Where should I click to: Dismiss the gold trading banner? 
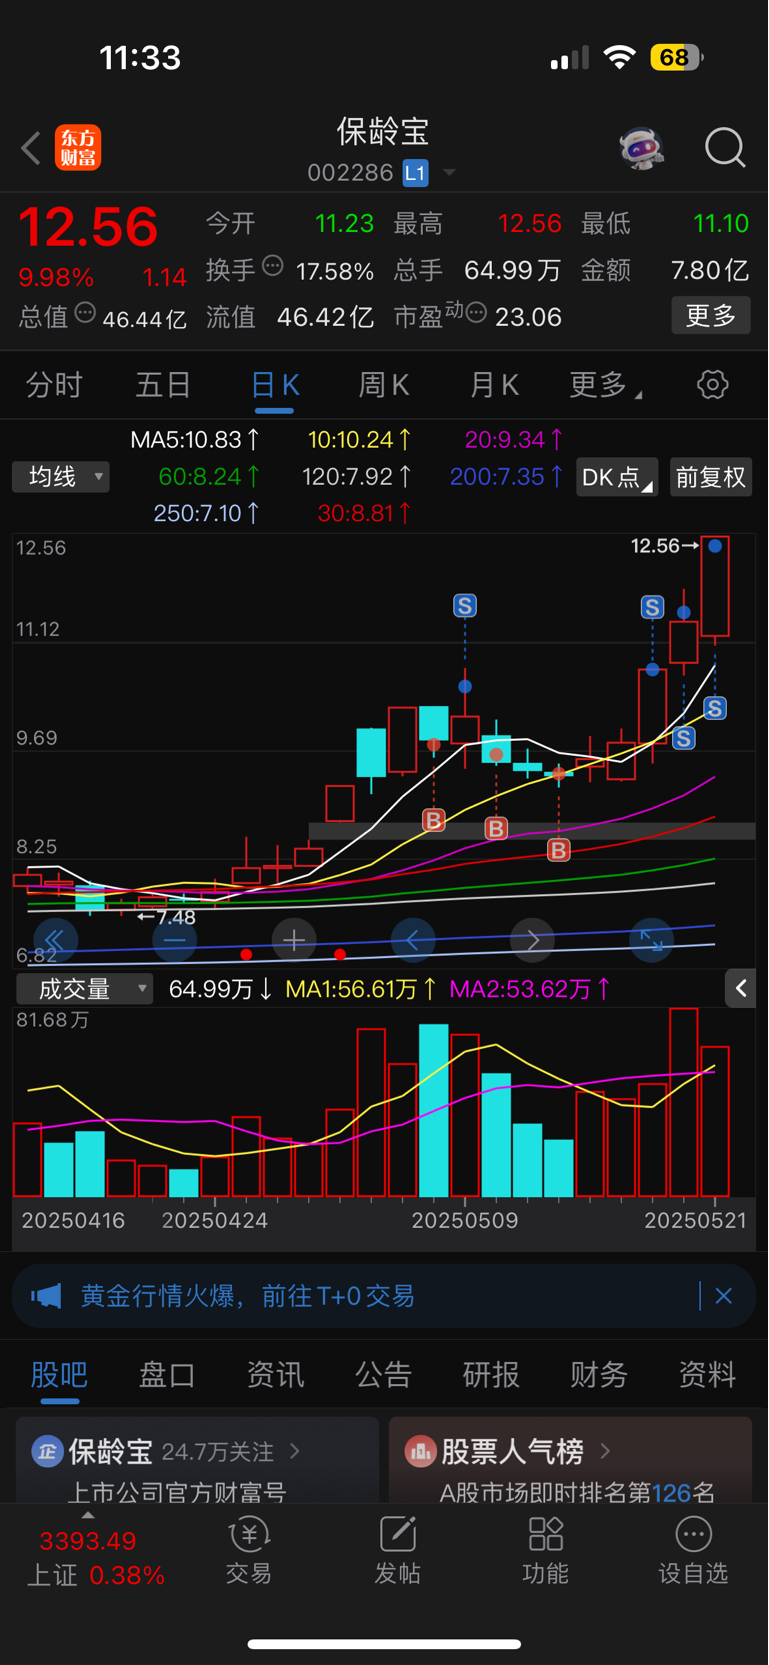[724, 1296]
